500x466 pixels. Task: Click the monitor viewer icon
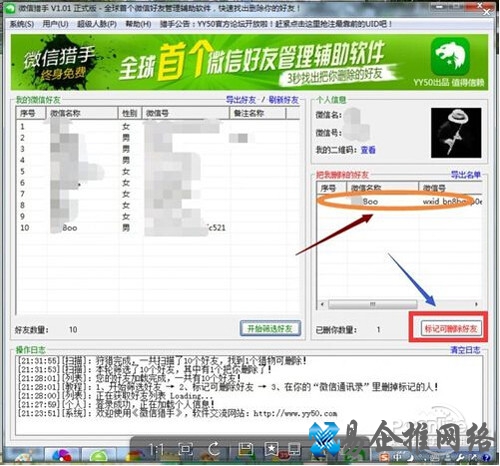click(x=295, y=449)
